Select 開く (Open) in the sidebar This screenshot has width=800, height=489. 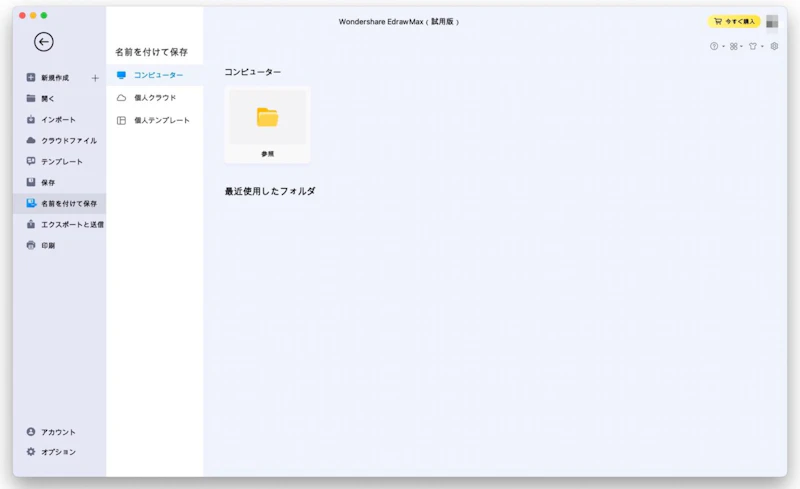59,98
